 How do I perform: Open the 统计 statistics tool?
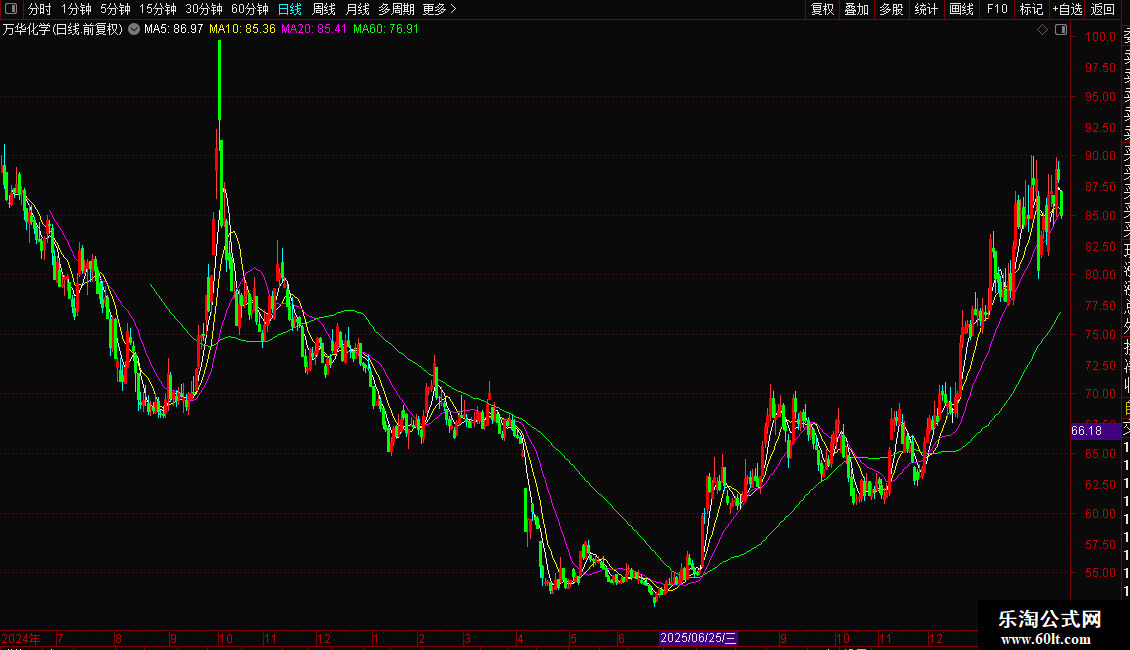(926, 9)
